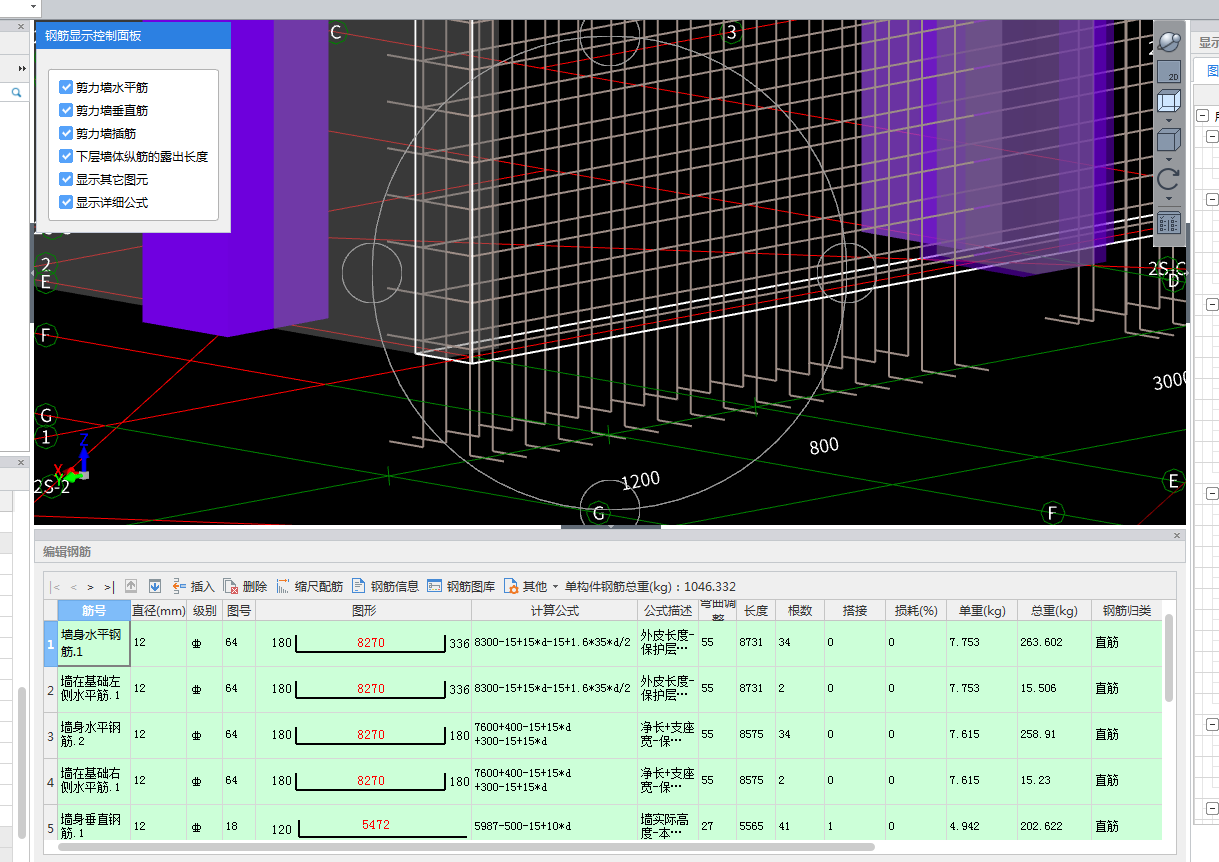Insert a new rebar row (插入)
Viewport: 1219px width, 862px height.
click(193, 586)
